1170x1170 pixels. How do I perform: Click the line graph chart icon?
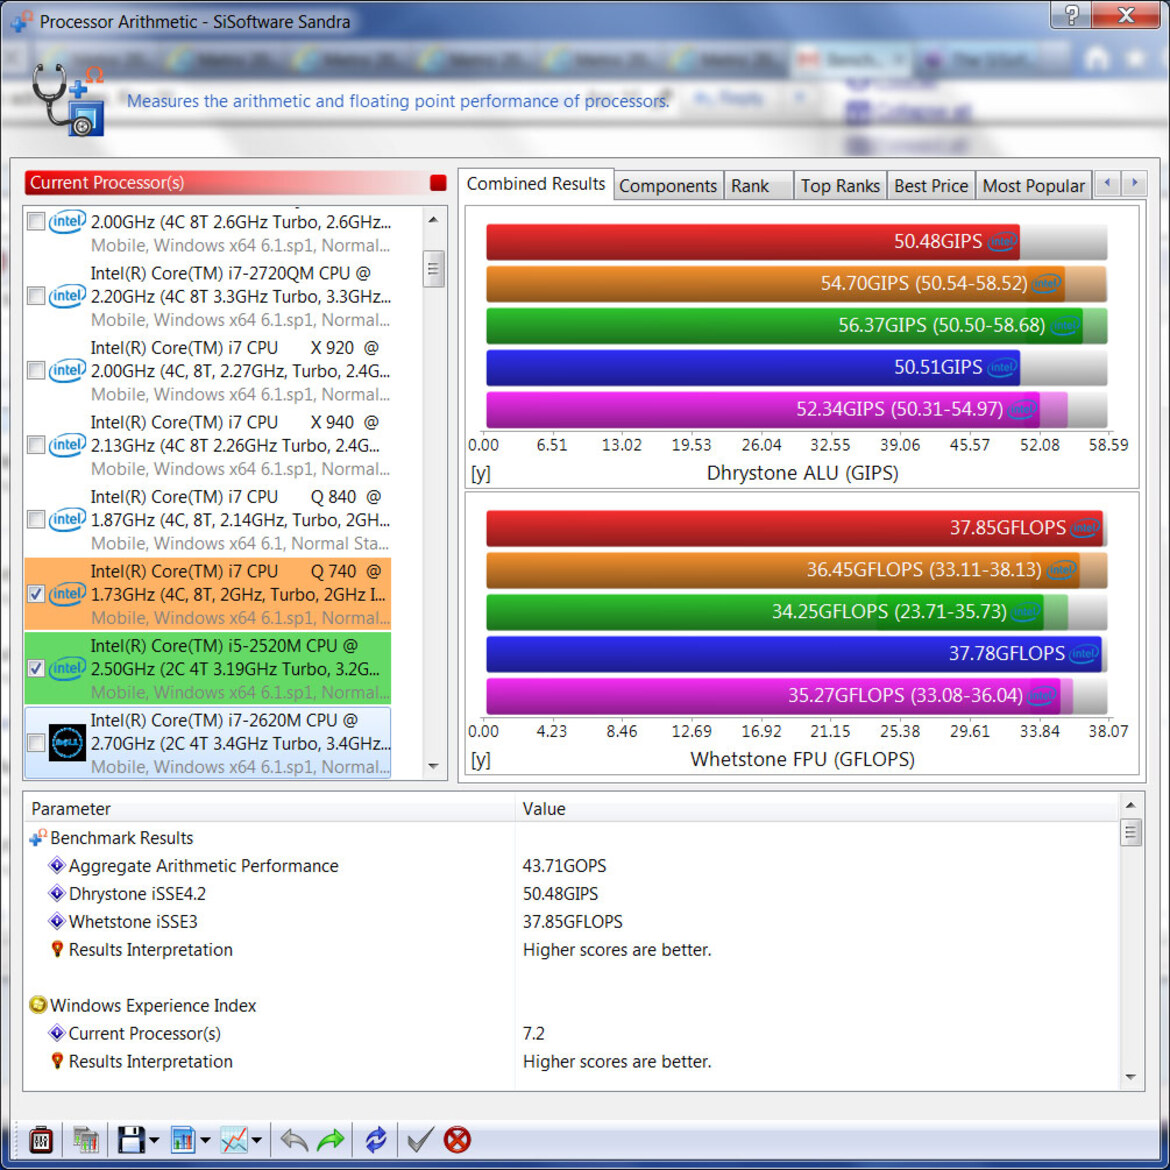pos(234,1140)
